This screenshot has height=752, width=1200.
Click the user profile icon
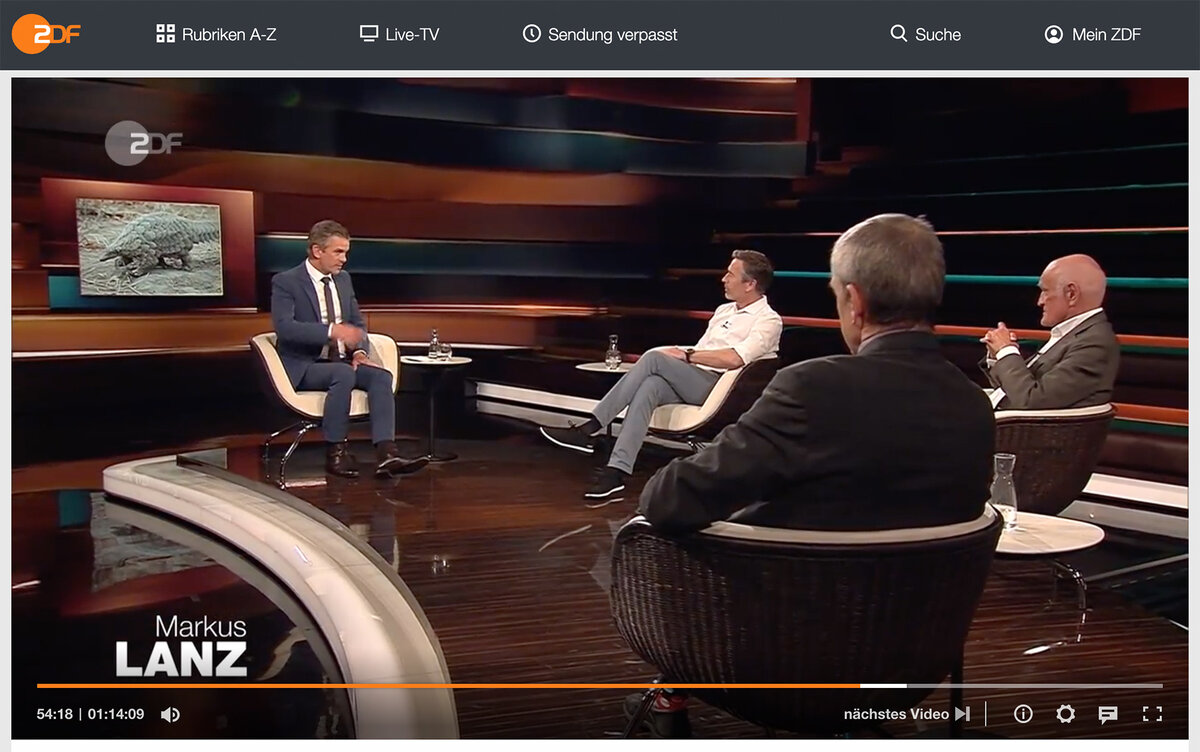pos(1053,34)
